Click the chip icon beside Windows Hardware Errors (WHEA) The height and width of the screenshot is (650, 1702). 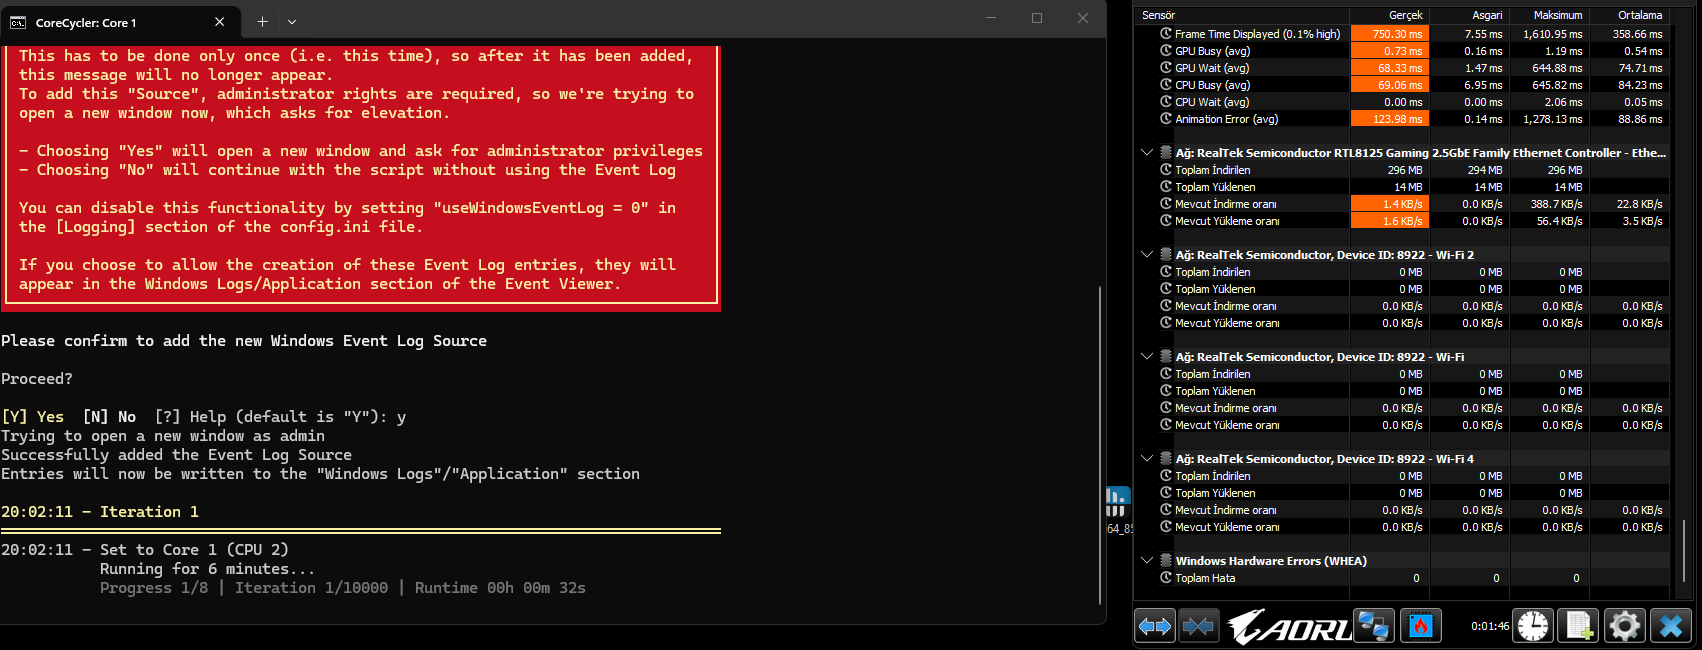(x=1166, y=561)
